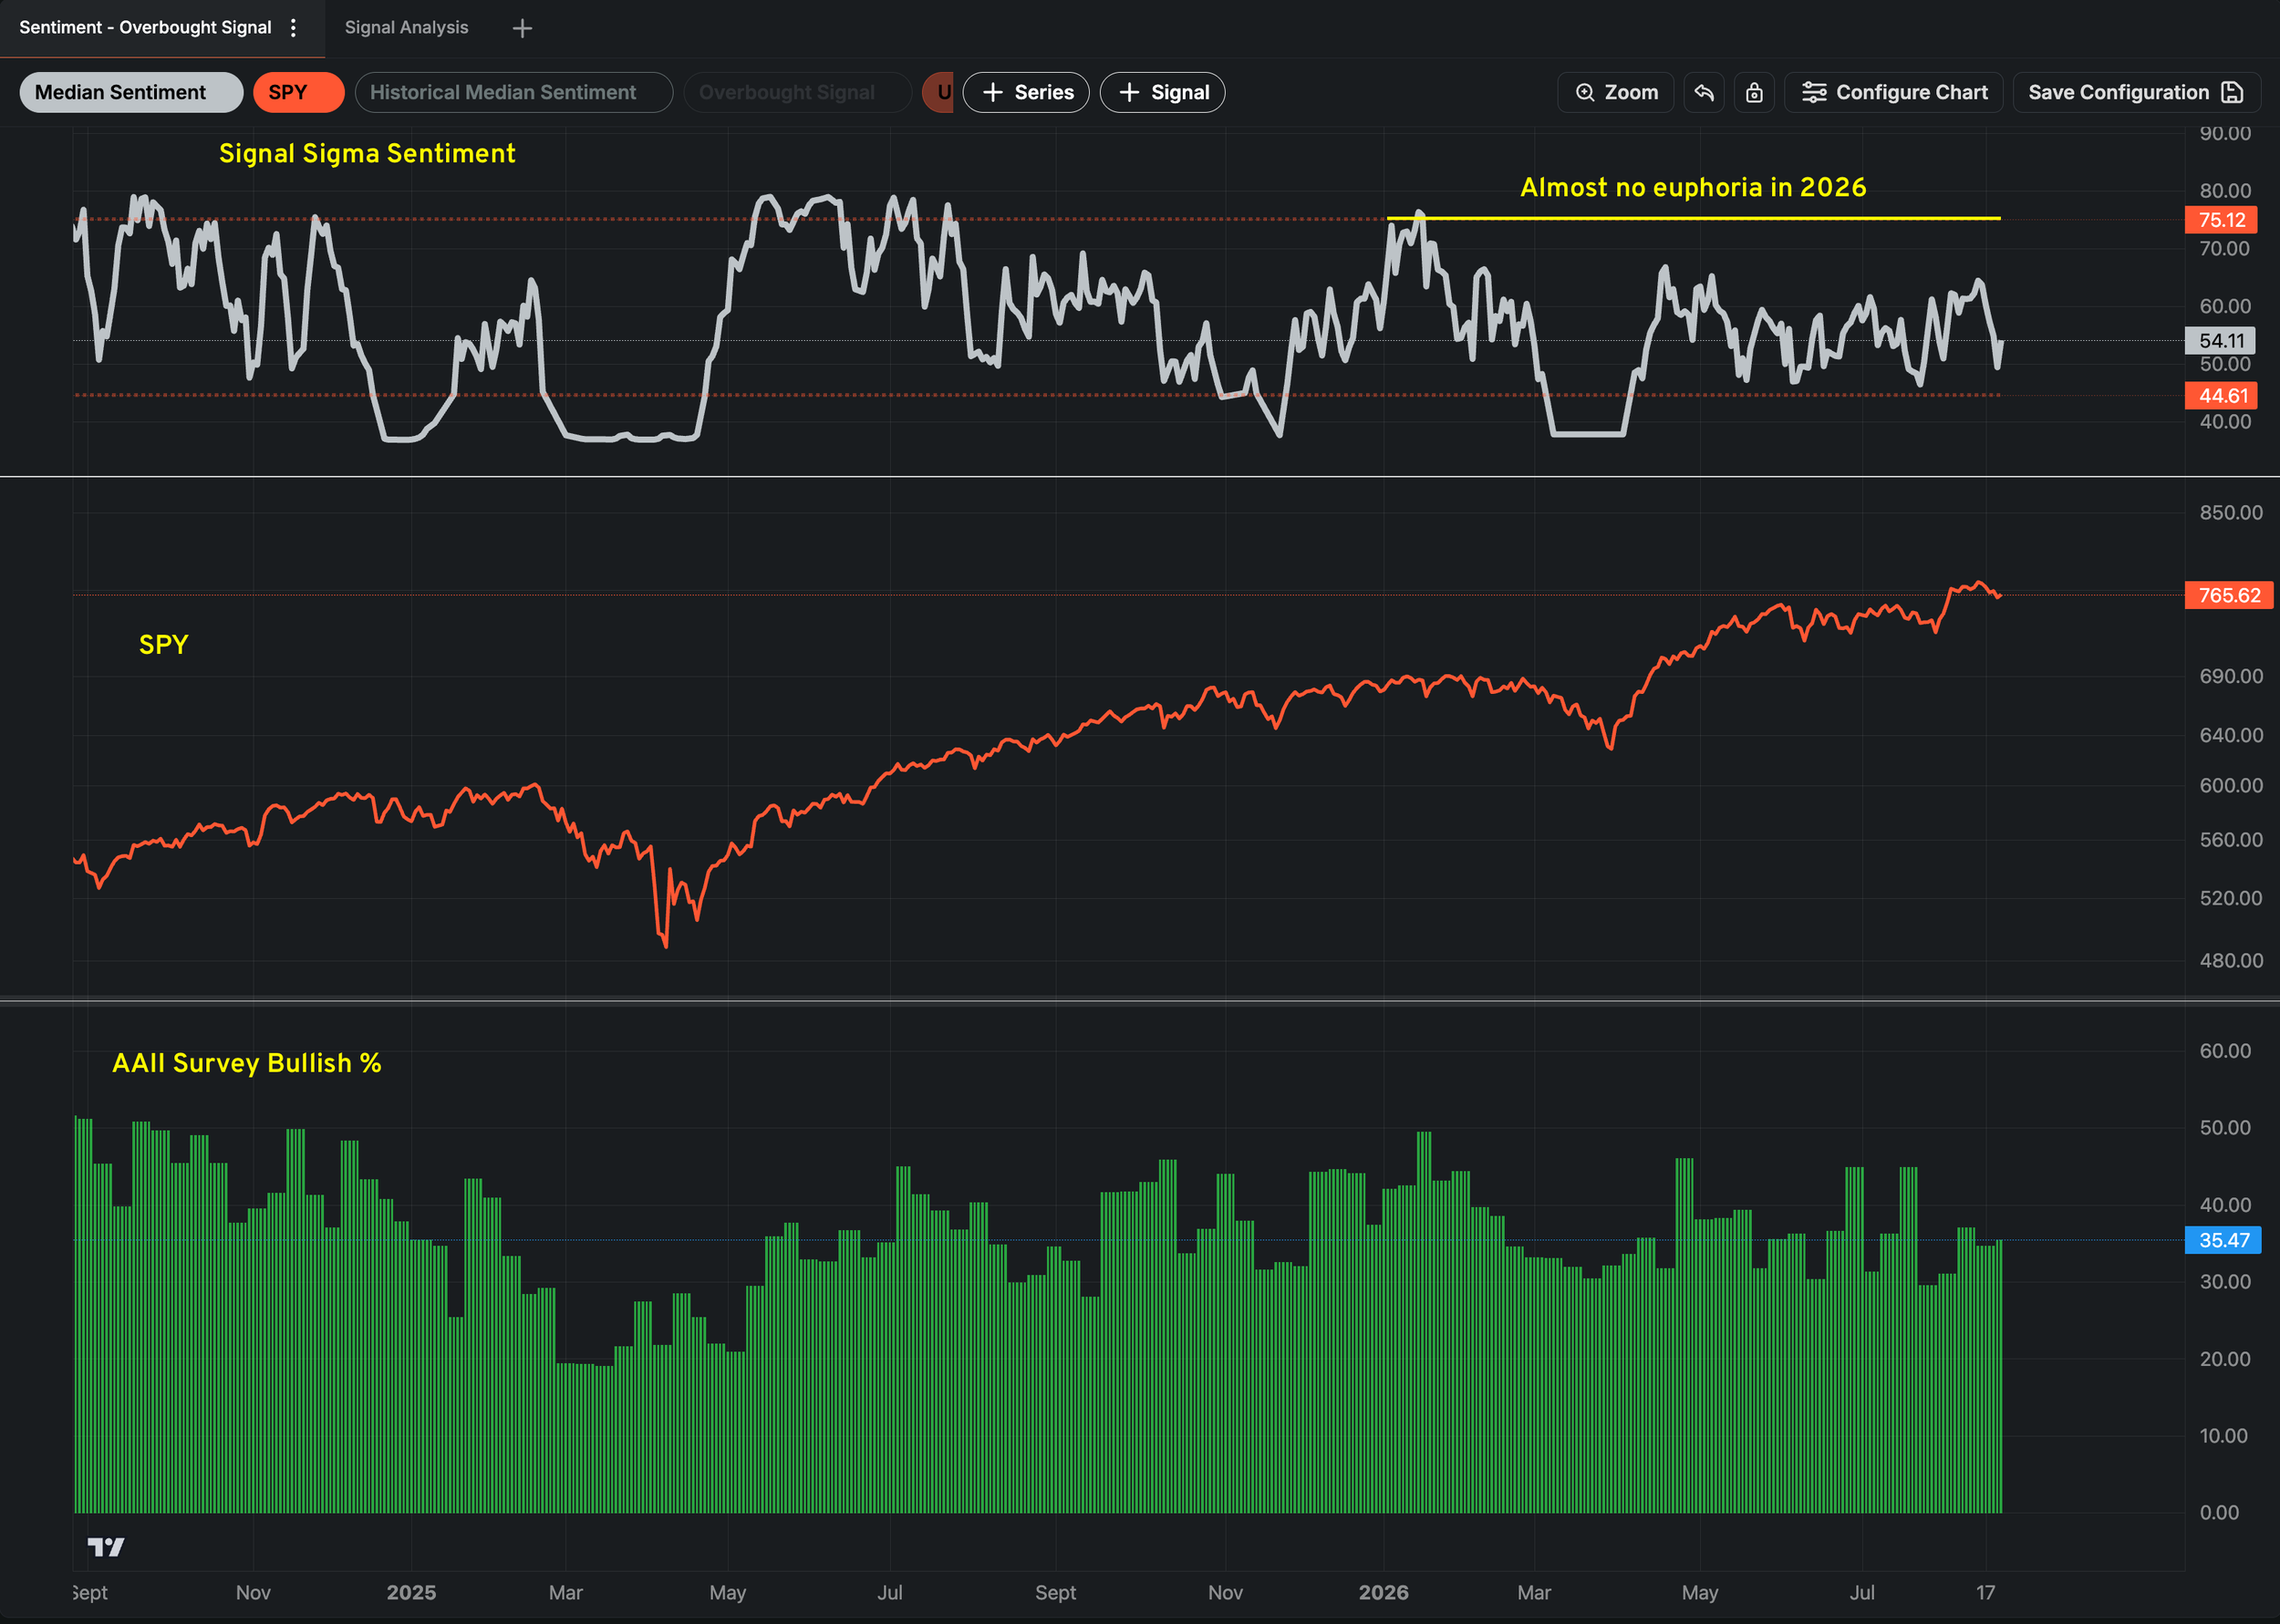Screen dimensions: 2280x1624
Task: Click the 690.00 tick on SPY price scale
Action: click(x=2230, y=676)
